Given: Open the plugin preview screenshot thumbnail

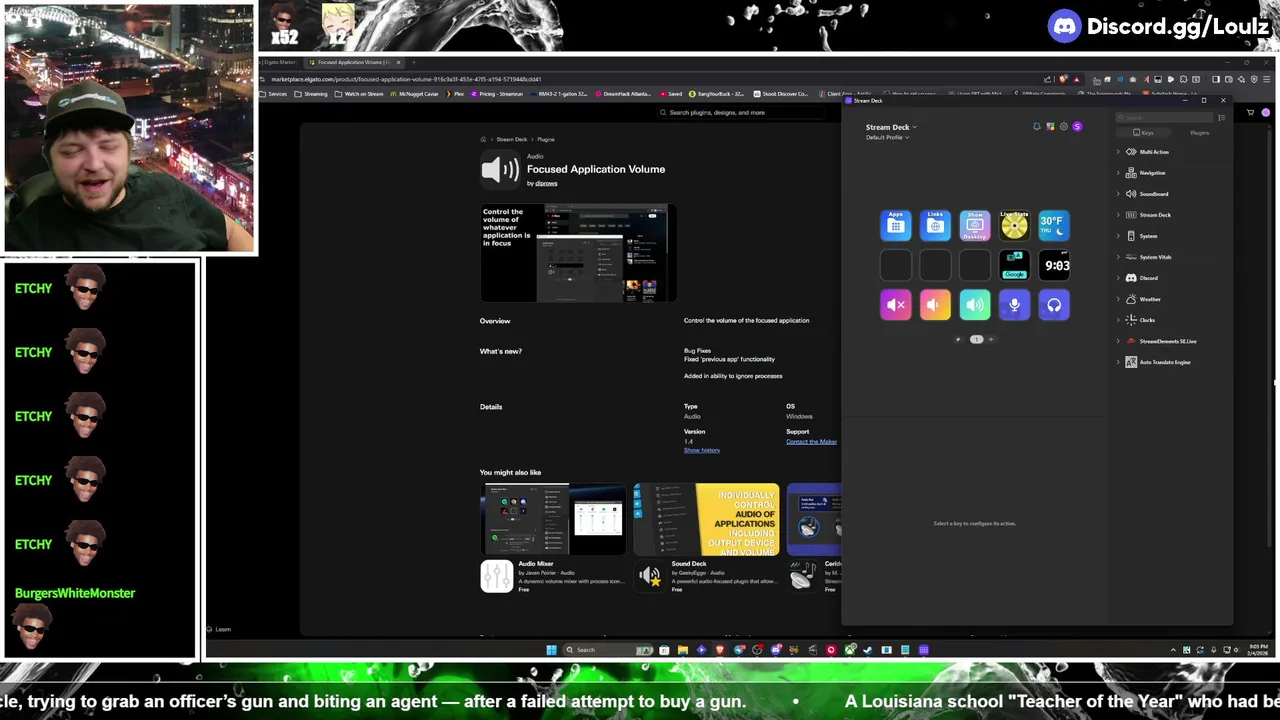Looking at the screenshot, I should 579,253.
